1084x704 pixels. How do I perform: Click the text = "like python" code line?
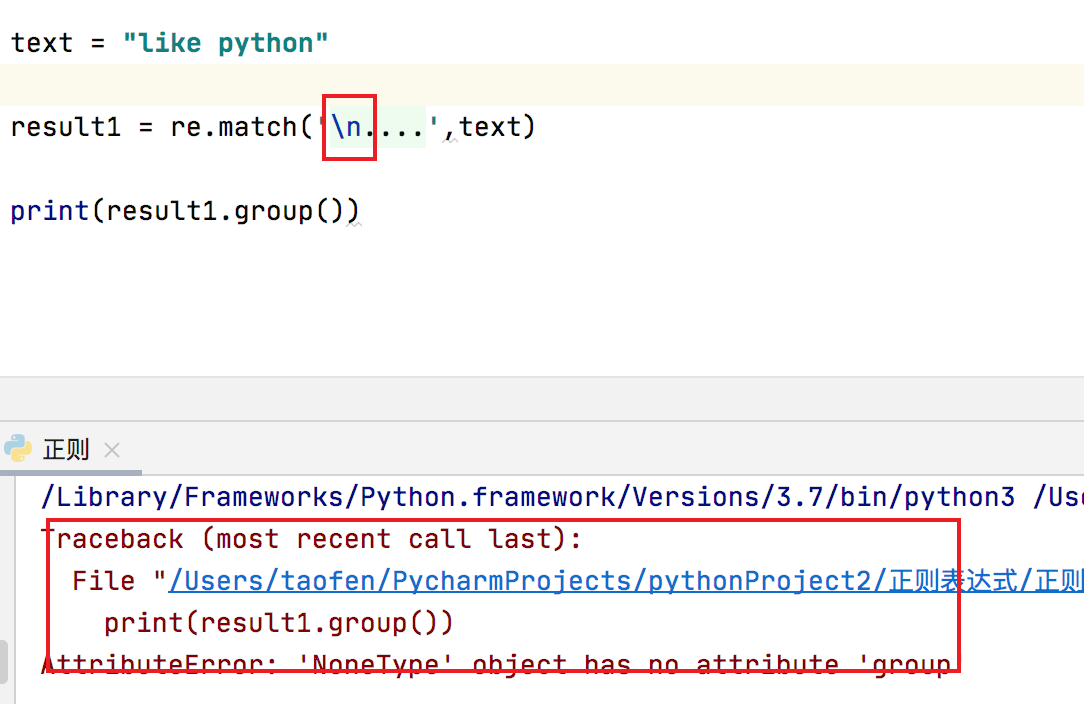[169, 43]
